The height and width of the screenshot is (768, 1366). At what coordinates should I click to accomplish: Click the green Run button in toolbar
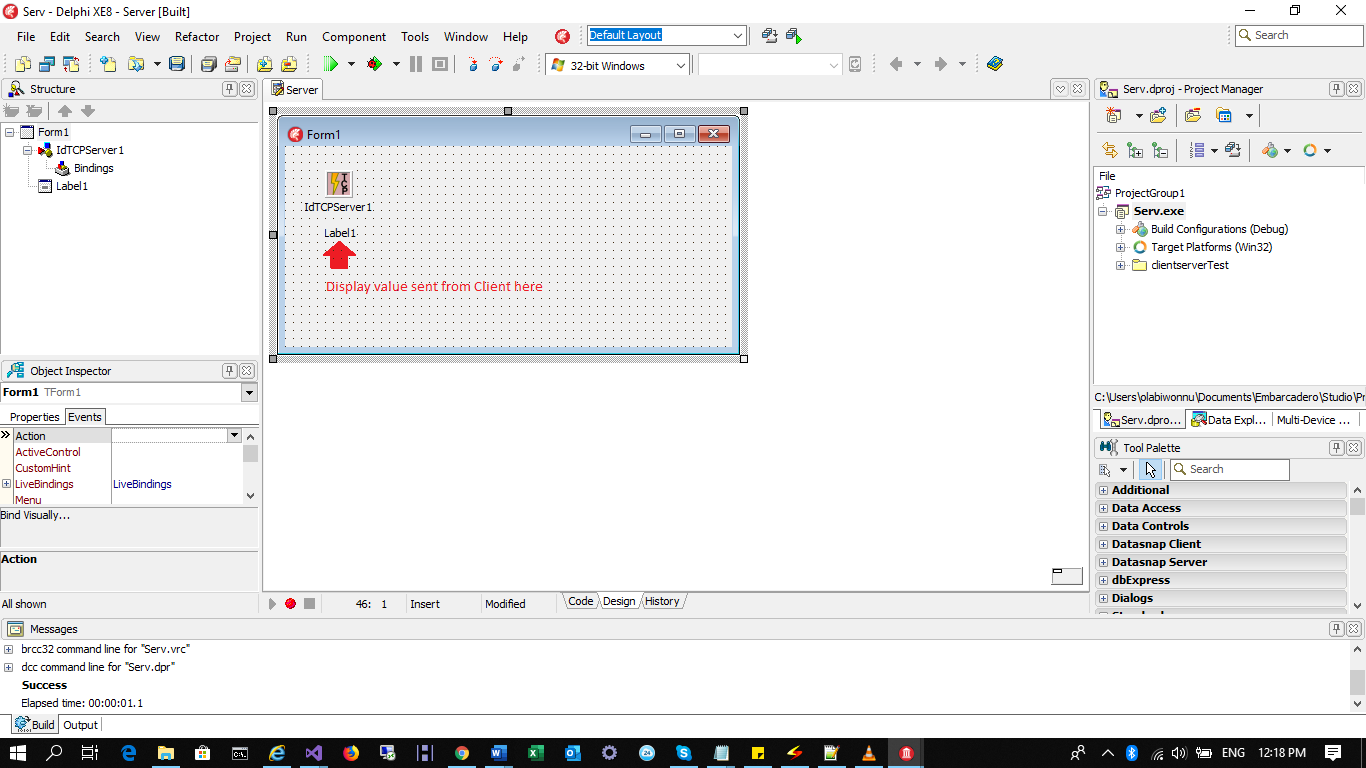coord(331,64)
